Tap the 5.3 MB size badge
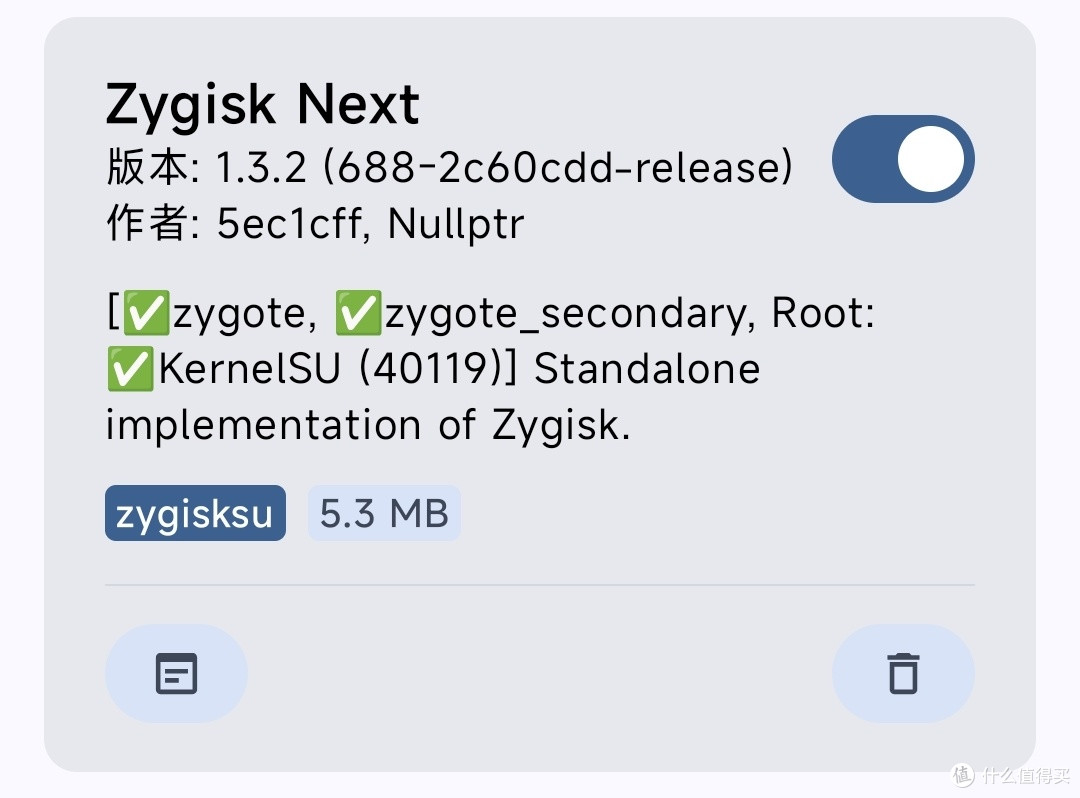Screen dimensions: 1080x798 [x=384, y=513]
